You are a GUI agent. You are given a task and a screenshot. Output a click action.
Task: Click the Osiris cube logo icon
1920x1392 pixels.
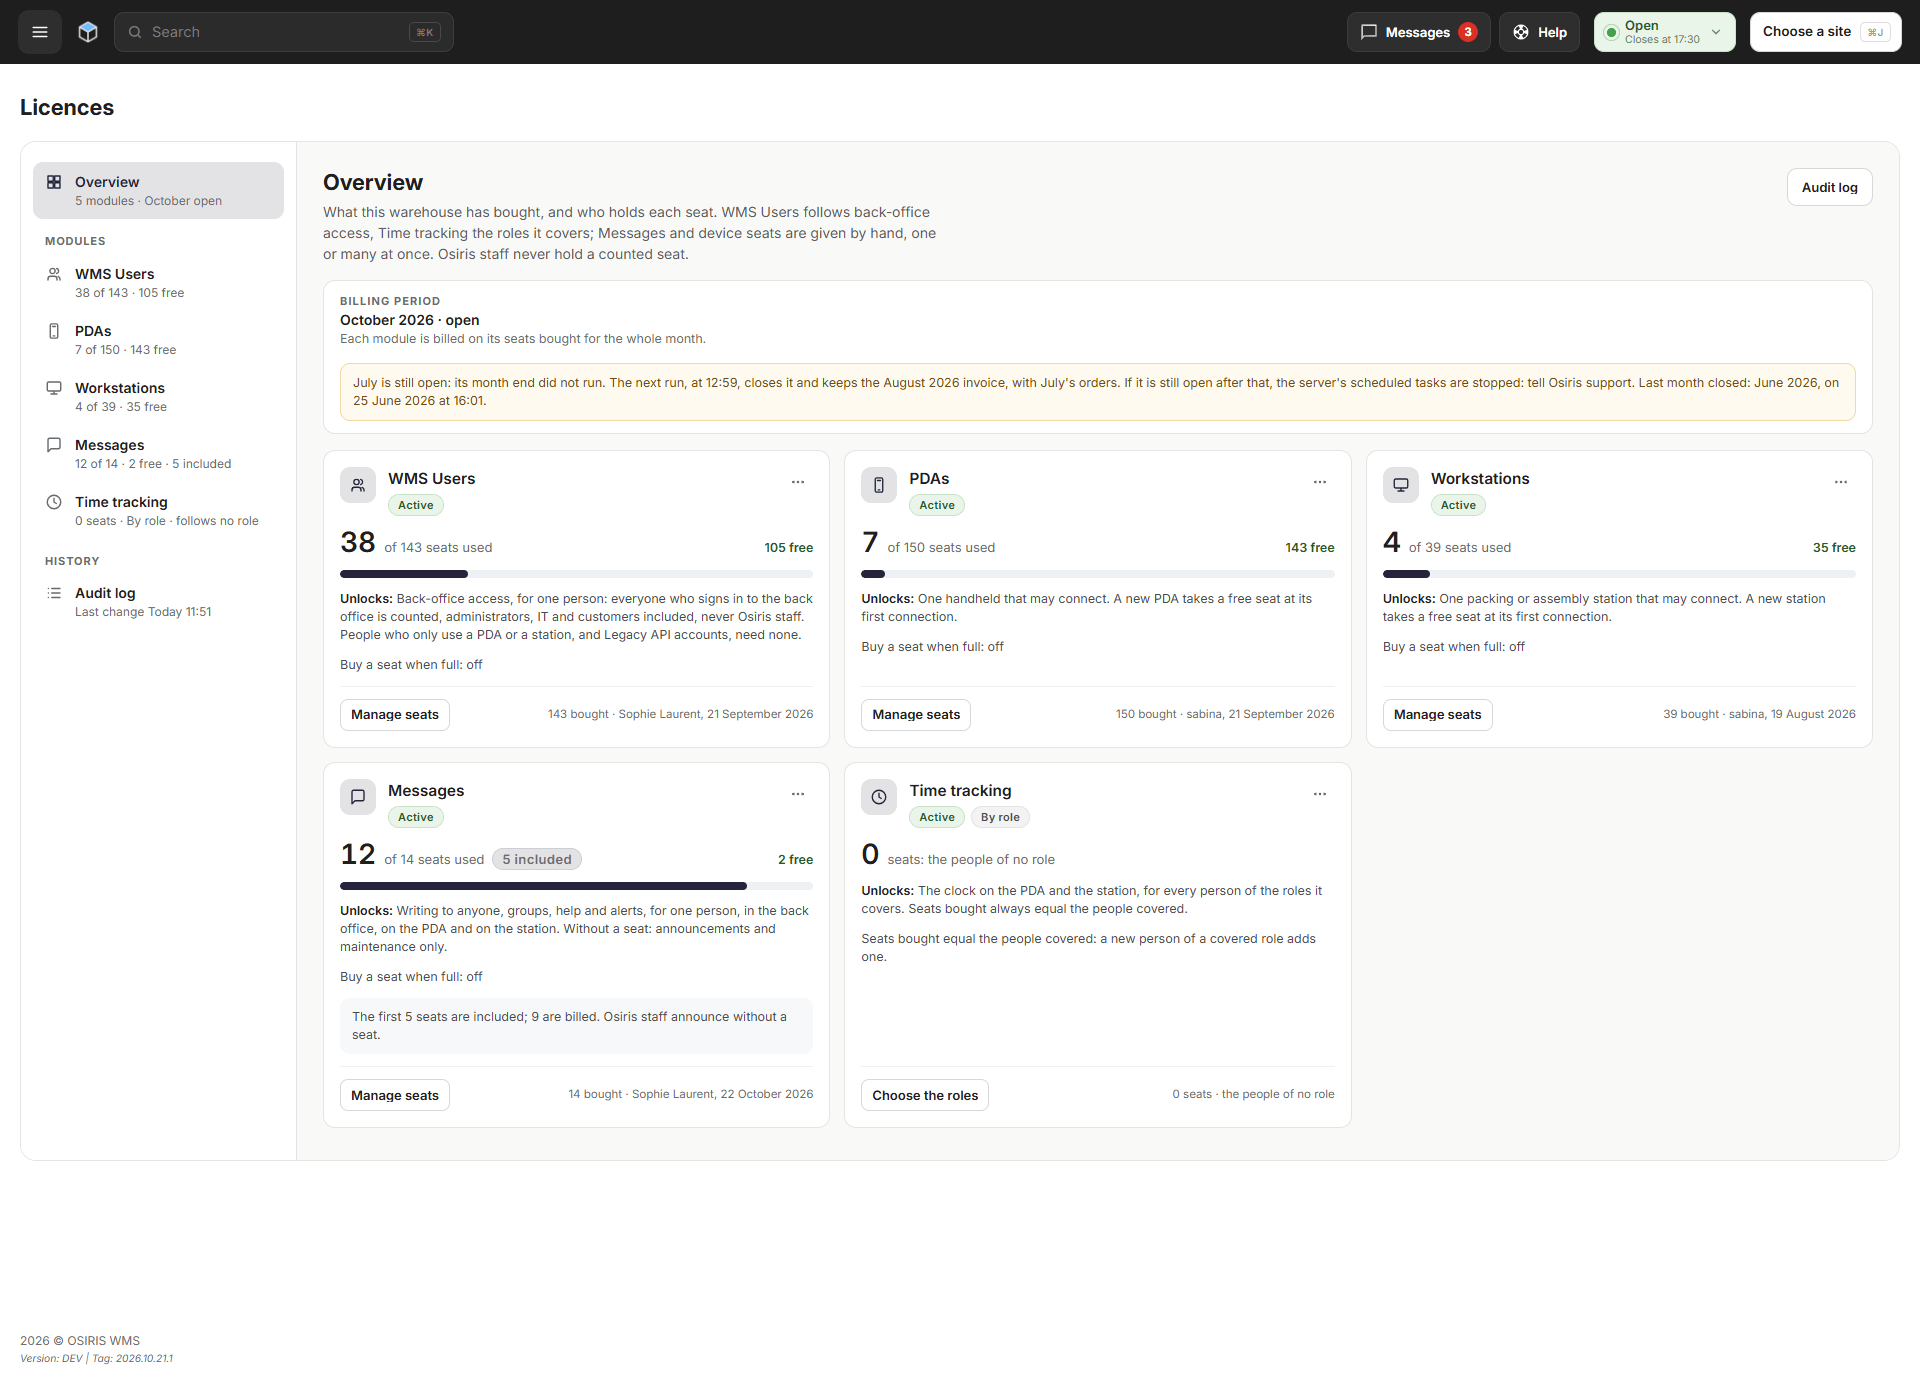88,32
